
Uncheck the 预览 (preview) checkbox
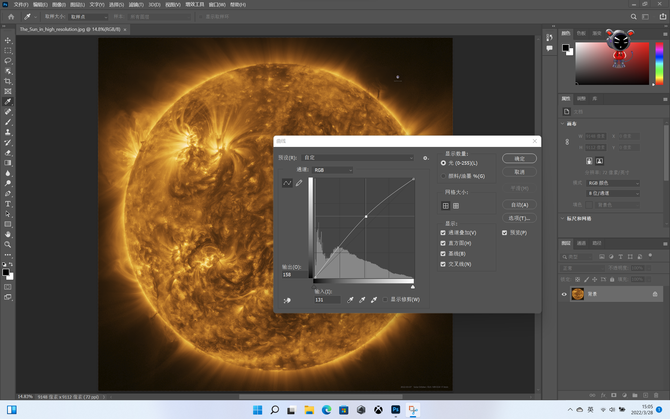505,232
